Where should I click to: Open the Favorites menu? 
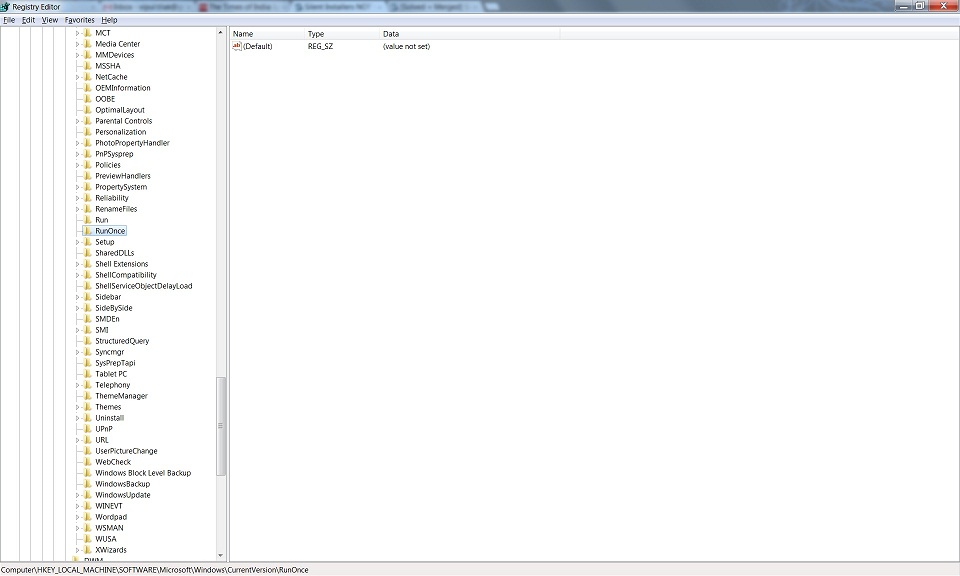(x=80, y=20)
